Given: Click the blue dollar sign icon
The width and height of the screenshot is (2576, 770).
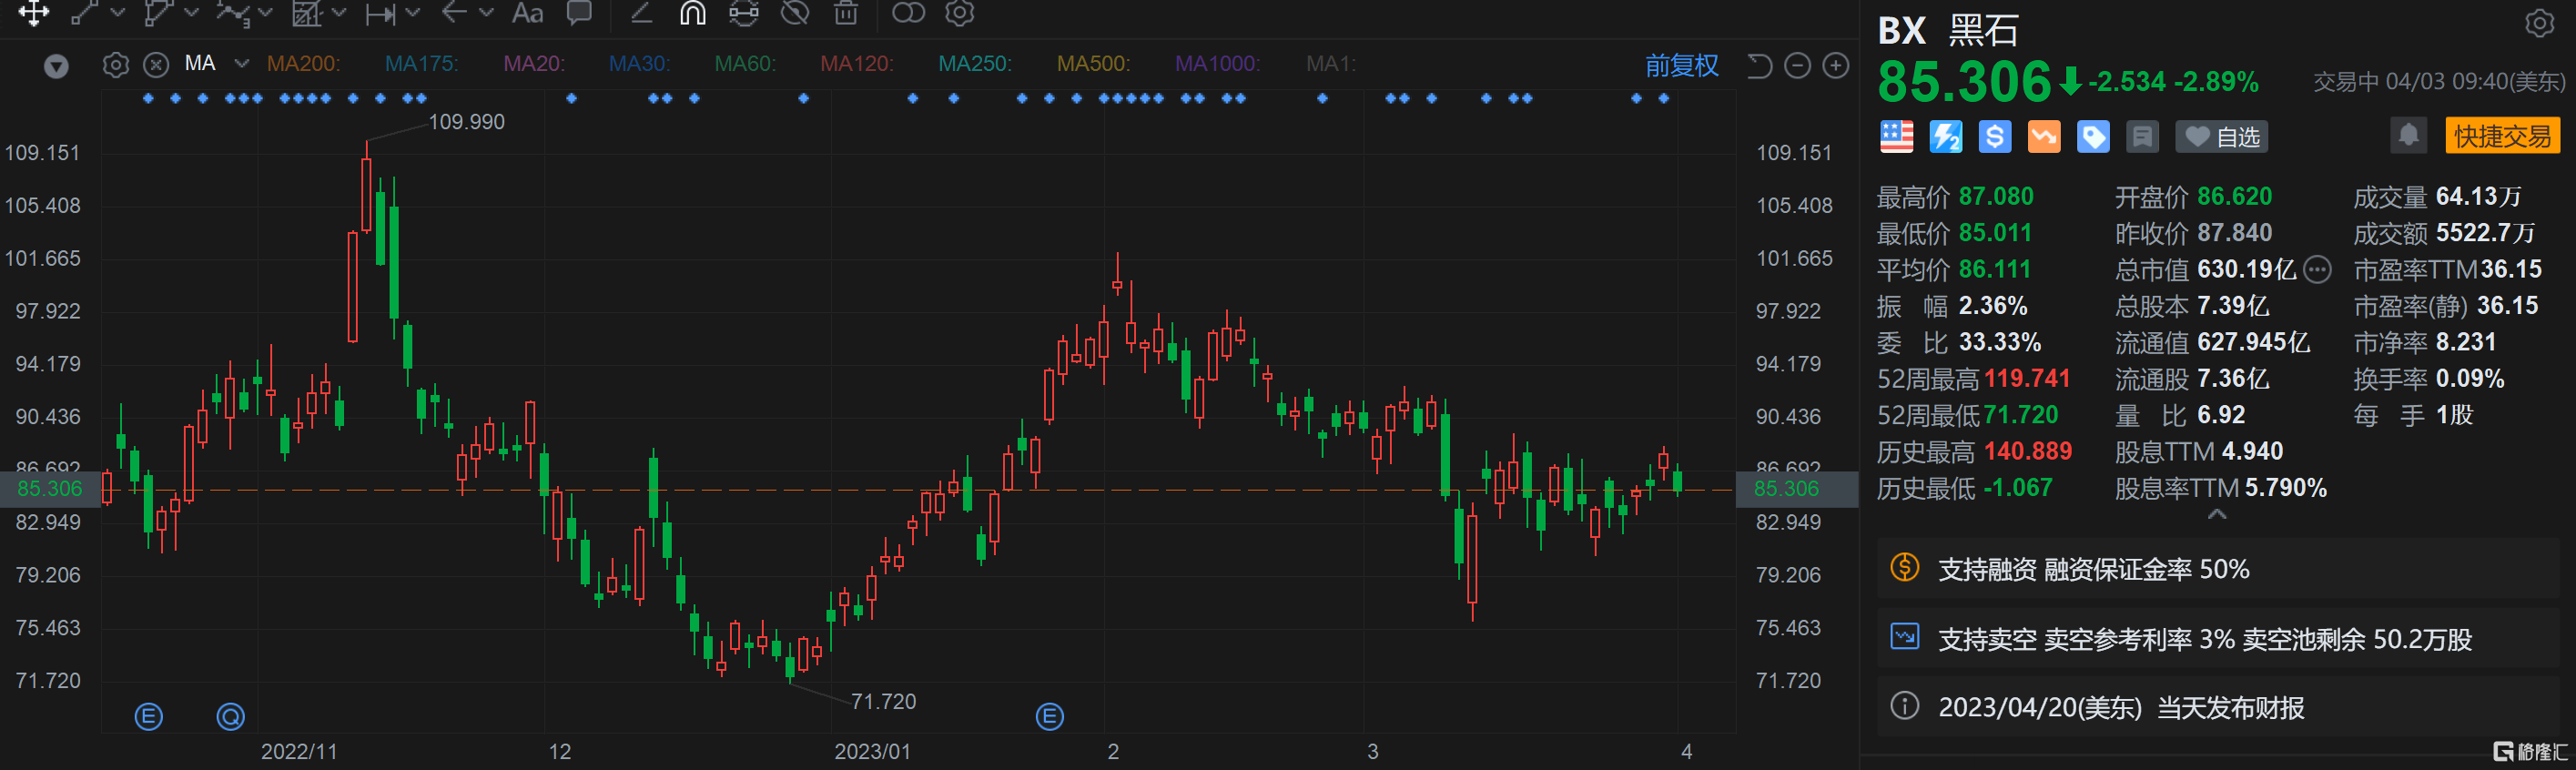Looking at the screenshot, I should 1995,137.
